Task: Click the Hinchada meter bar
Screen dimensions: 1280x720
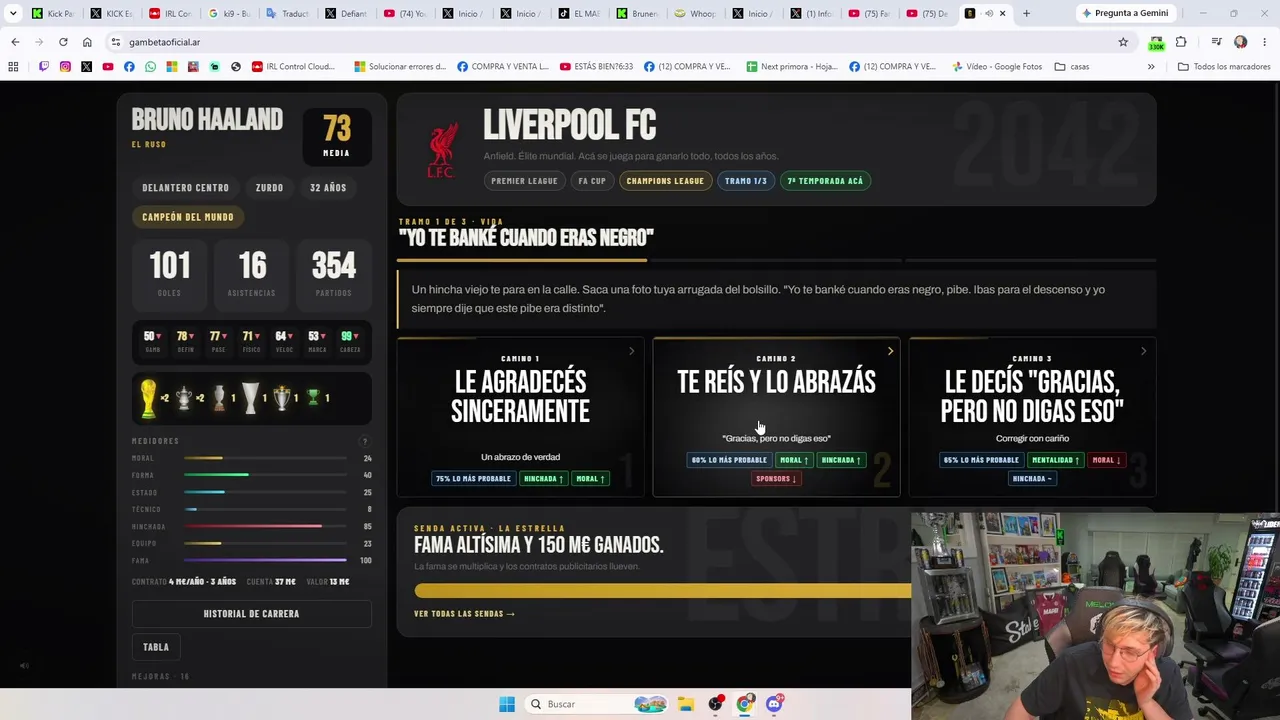Action: point(265,526)
